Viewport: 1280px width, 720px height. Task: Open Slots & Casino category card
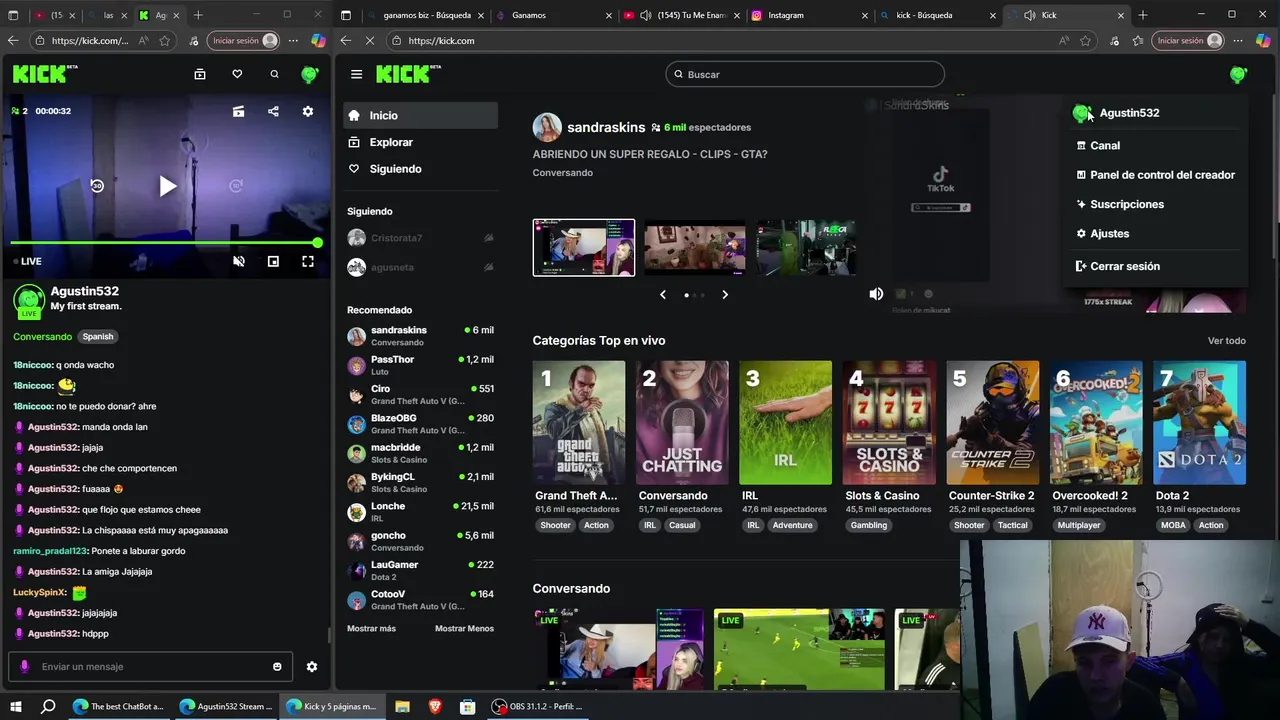click(x=889, y=423)
